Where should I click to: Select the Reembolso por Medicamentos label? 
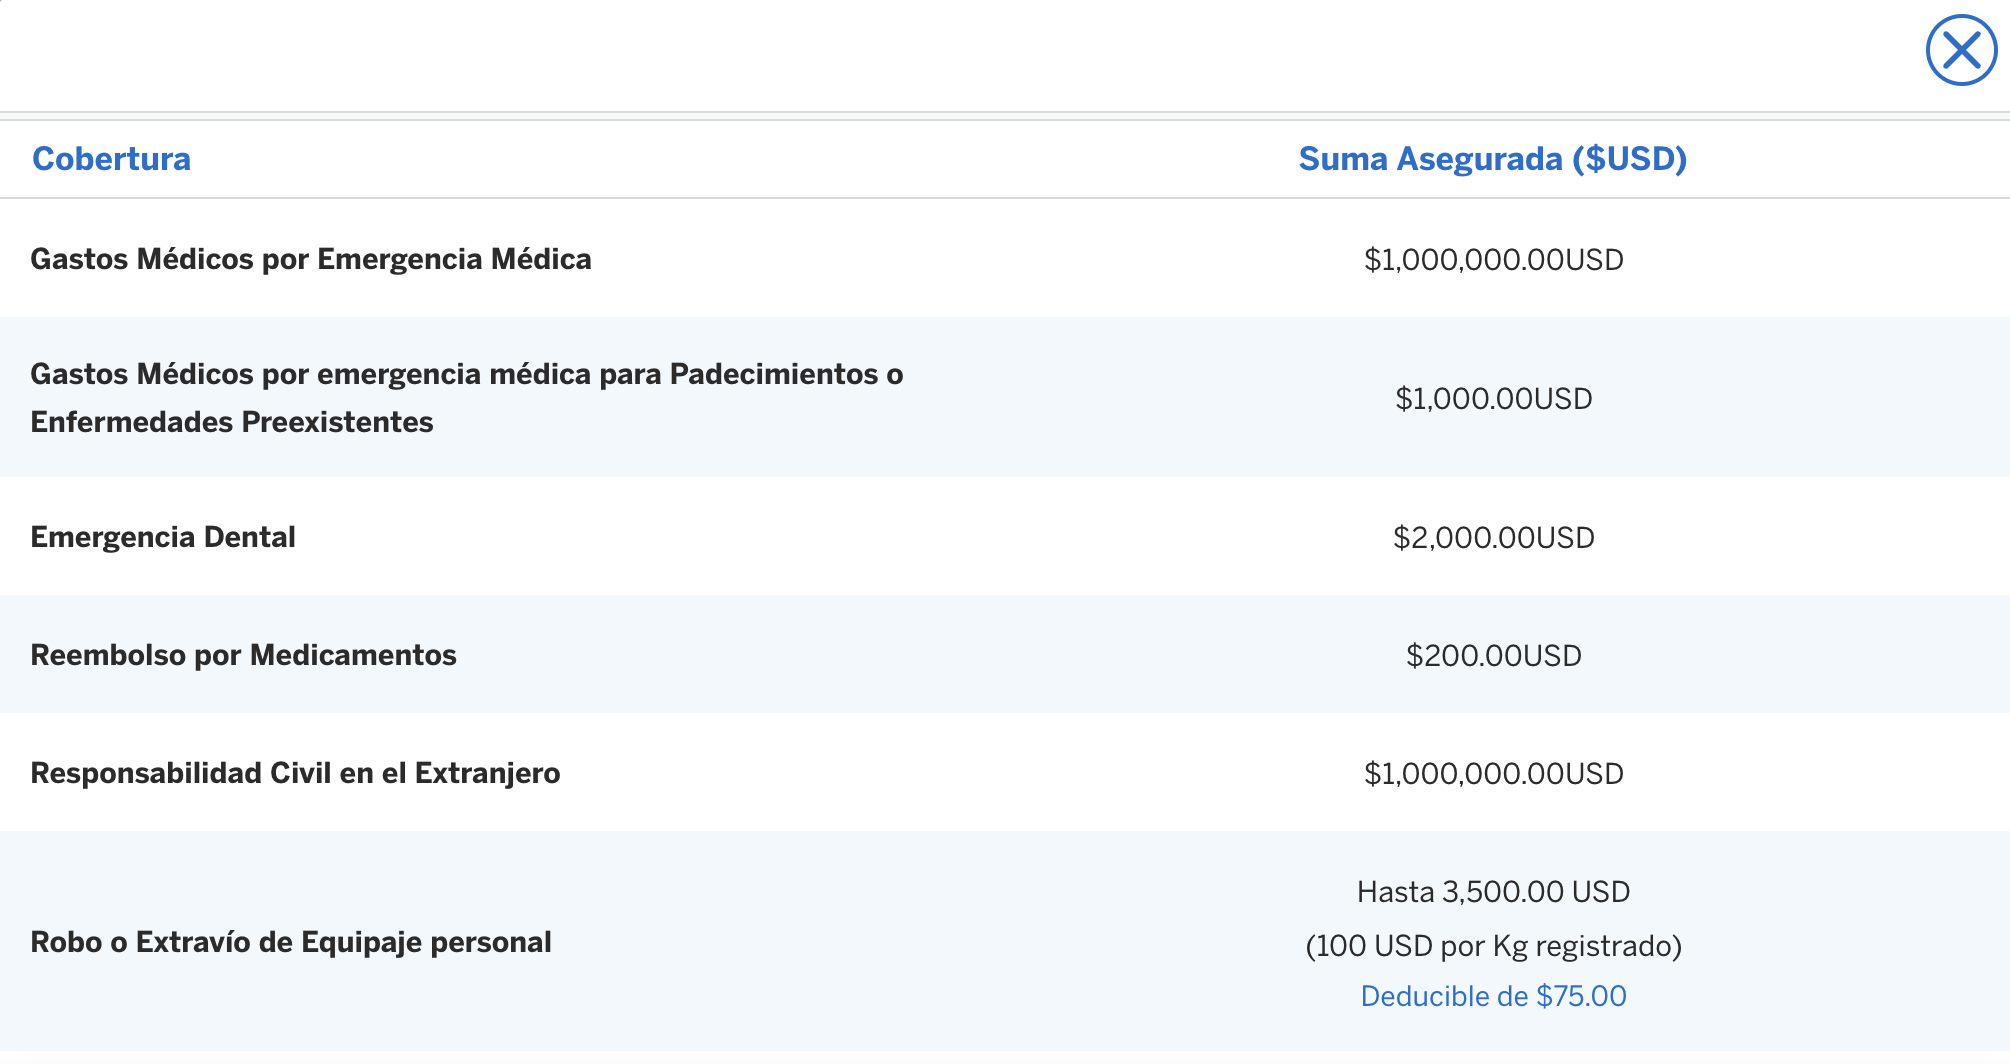[x=243, y=655]
